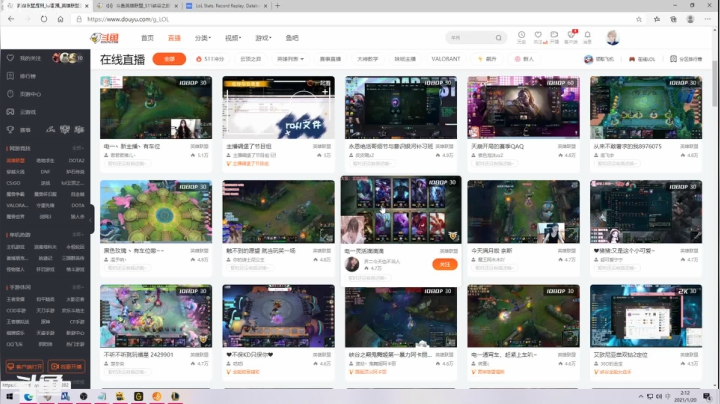Open the 2K-quality stream thumbnail in bottom row

(646, 316)
